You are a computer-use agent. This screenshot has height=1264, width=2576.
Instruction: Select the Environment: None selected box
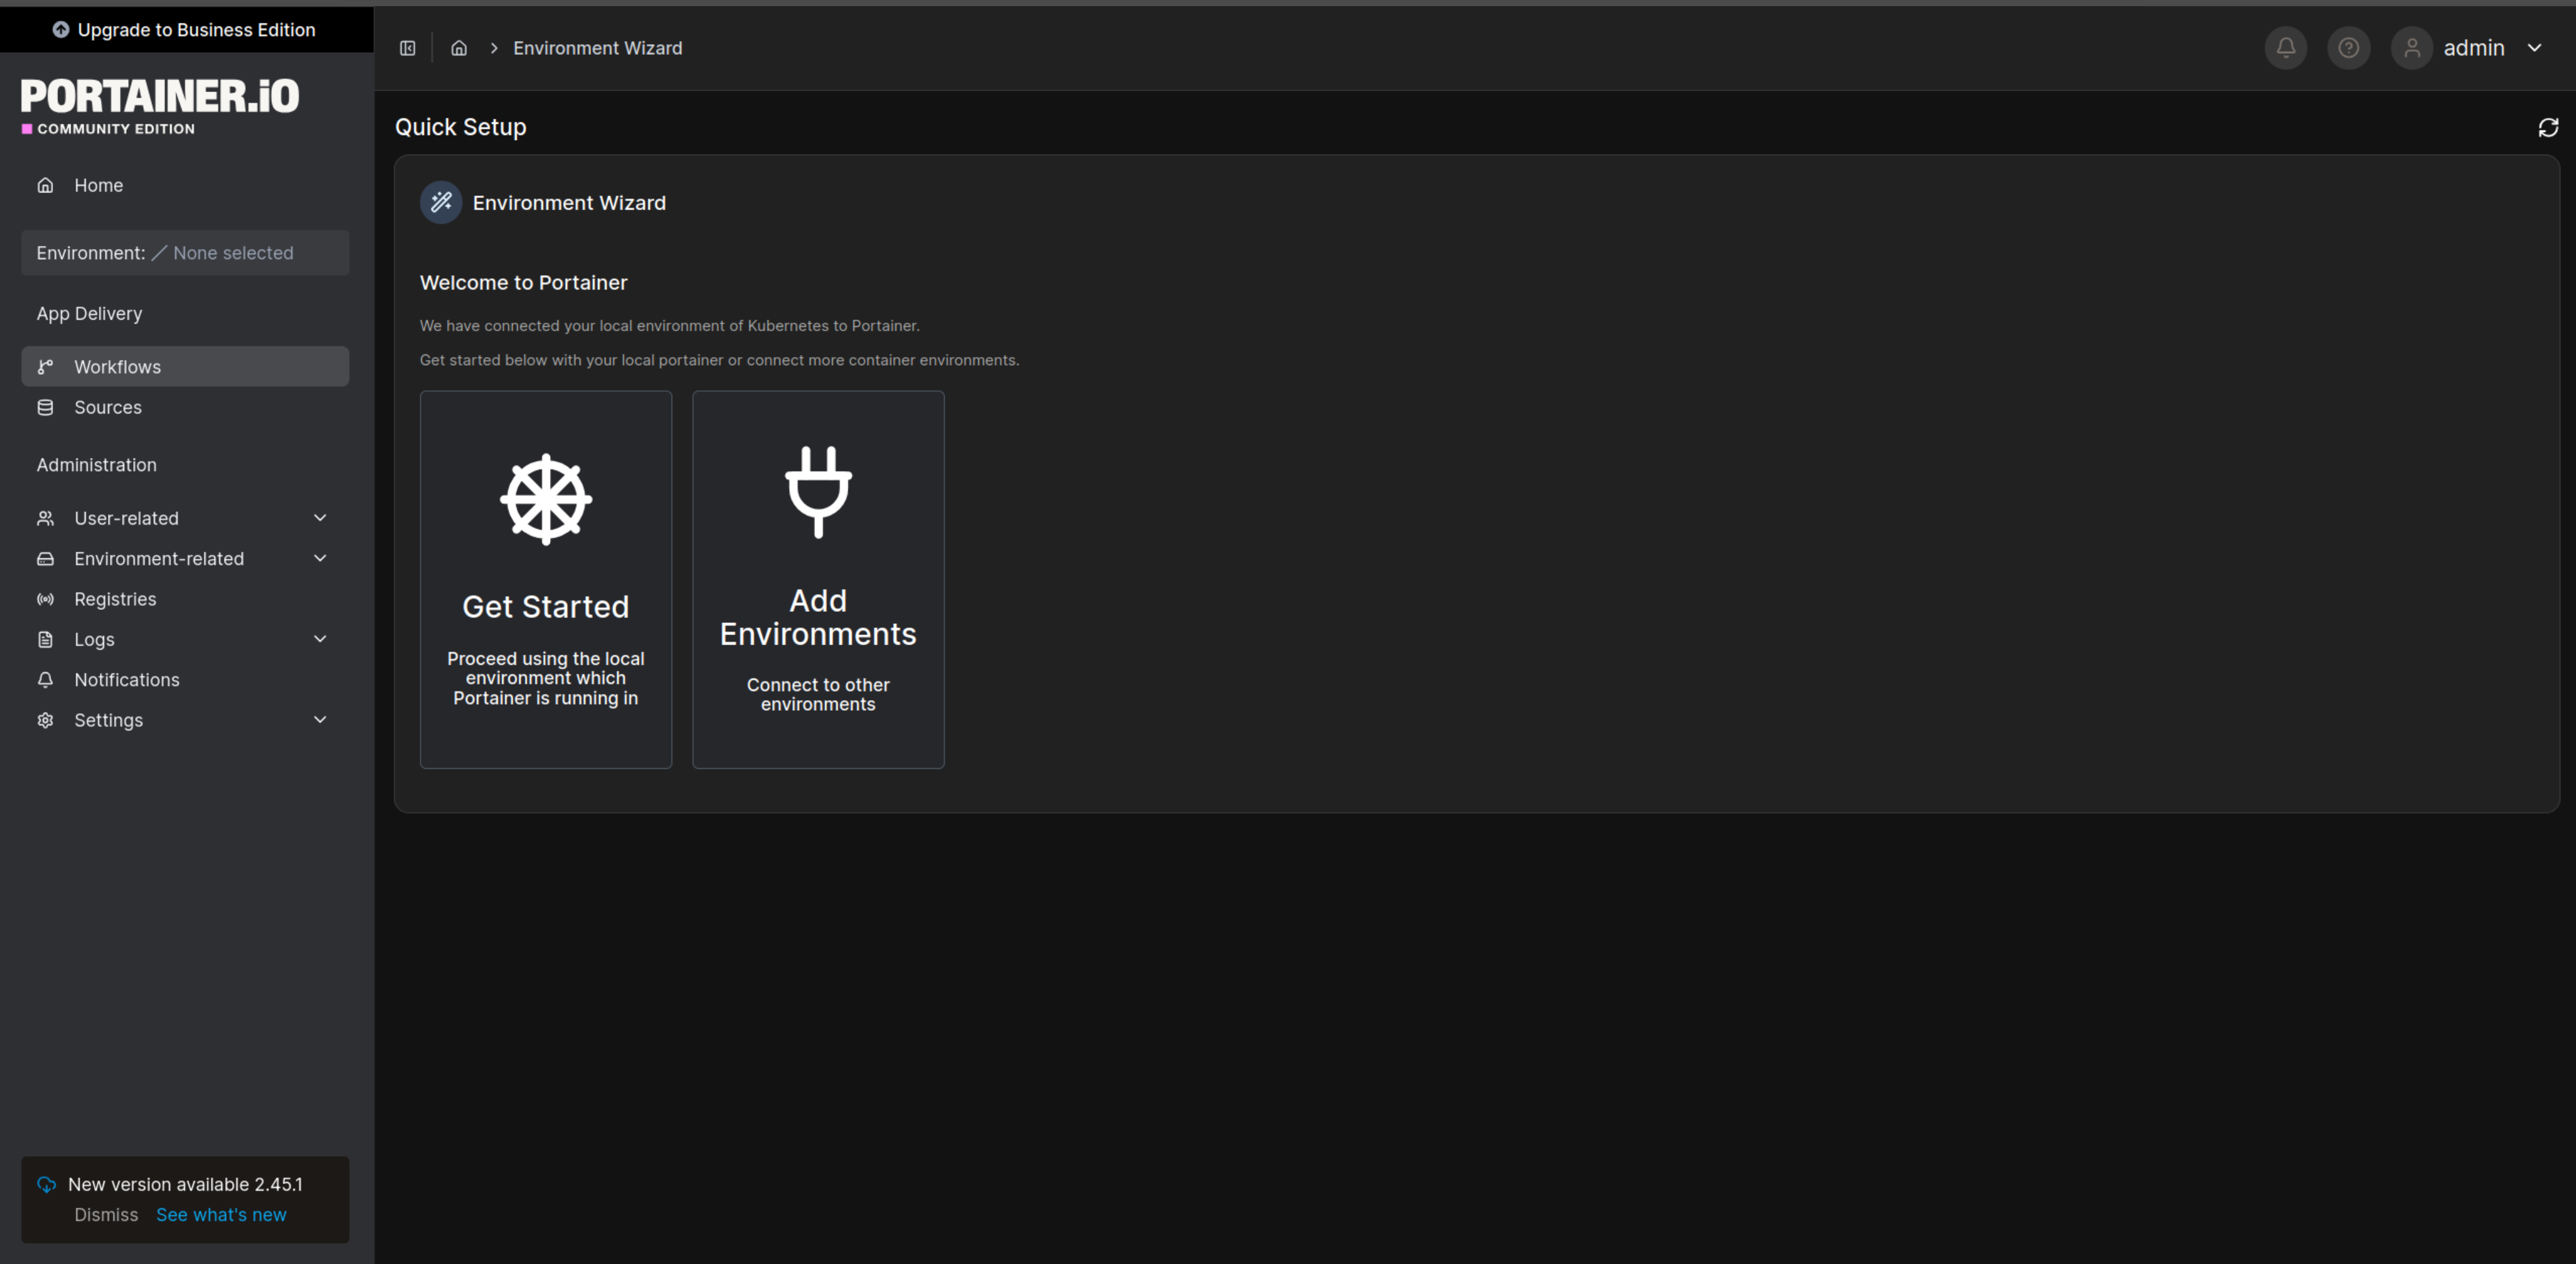pyautogui.click(x=185, y=253)
